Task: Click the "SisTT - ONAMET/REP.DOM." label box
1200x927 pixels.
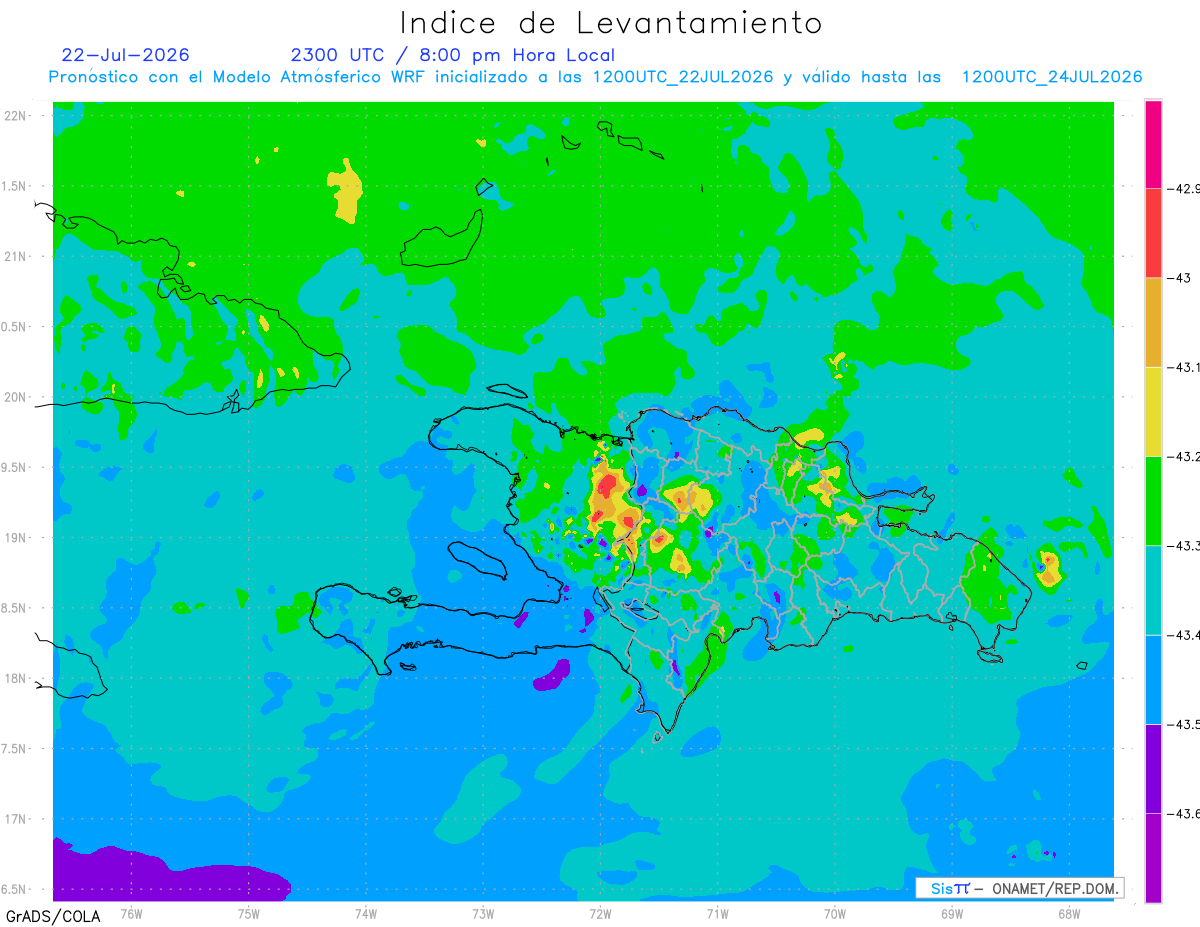Action: click(x=1020, y=888)
